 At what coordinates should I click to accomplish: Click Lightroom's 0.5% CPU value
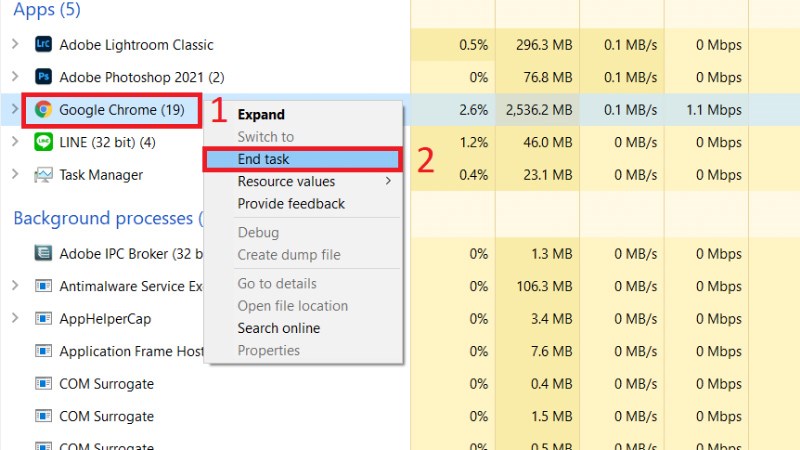[x=473, y=45]
